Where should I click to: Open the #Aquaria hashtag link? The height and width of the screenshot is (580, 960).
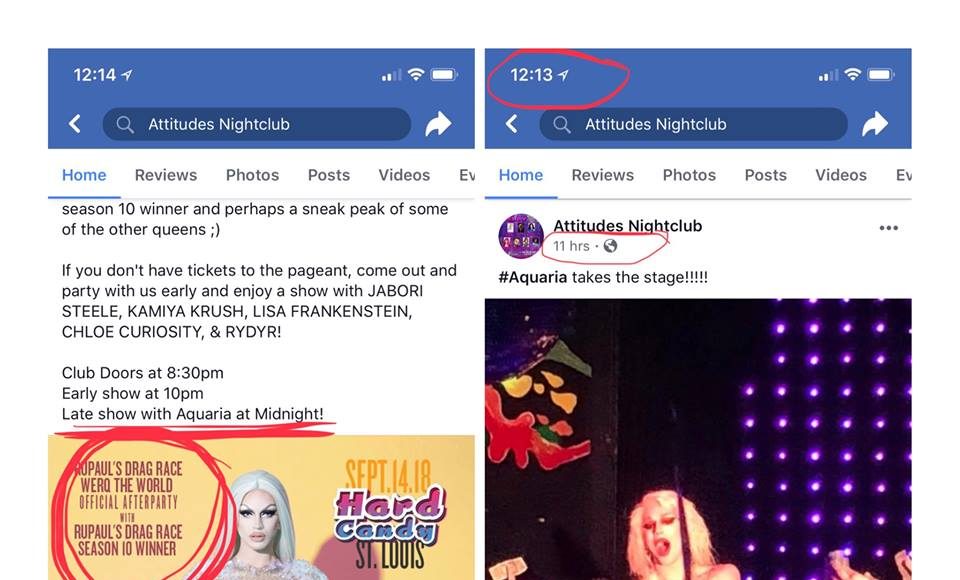[x=533, y=277]
